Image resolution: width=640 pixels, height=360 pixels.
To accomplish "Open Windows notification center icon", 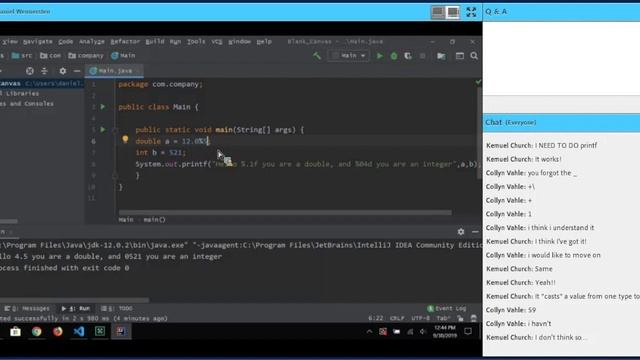I will point(468,331).
